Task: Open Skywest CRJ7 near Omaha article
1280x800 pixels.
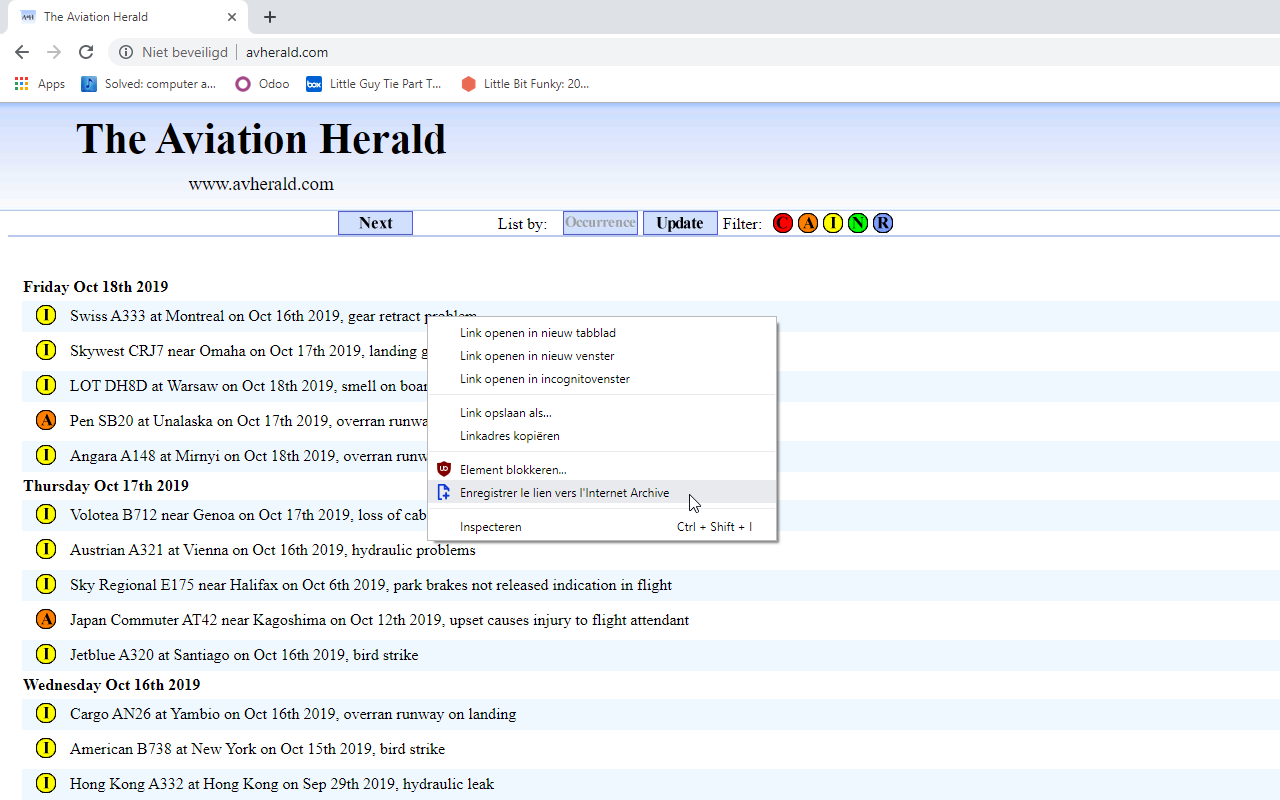Action: click(x=248, y=351)
